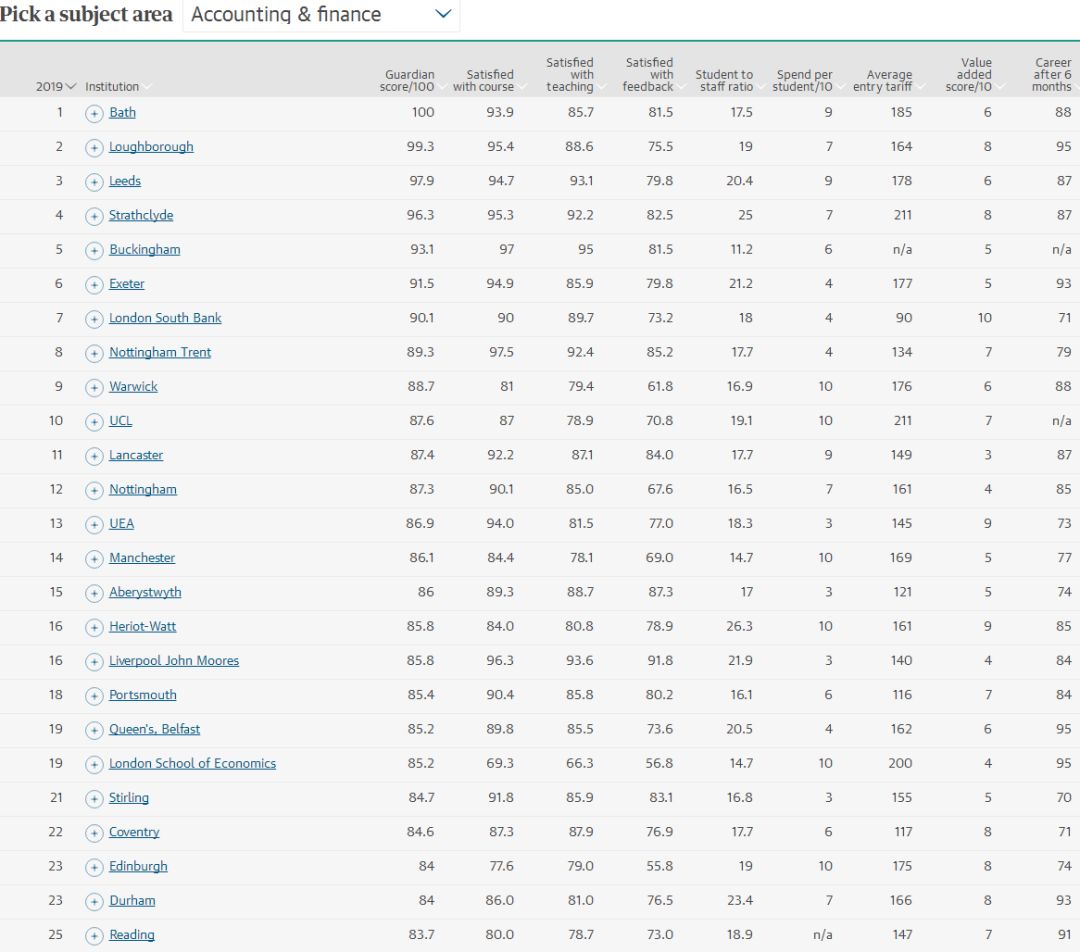The height and width of the screenshot is (952, 1080).
Task: Open the Warwick link
Action: (x=134, y=386)
